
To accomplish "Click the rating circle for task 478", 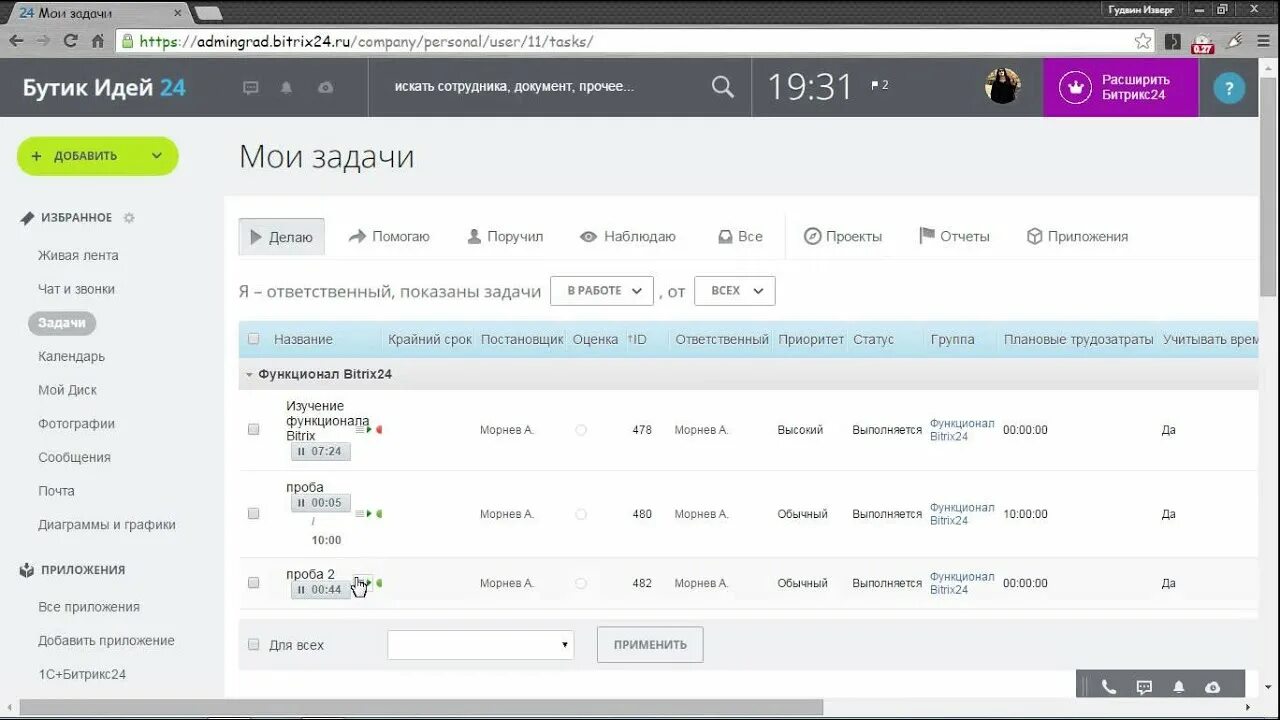I will (581, 430).
